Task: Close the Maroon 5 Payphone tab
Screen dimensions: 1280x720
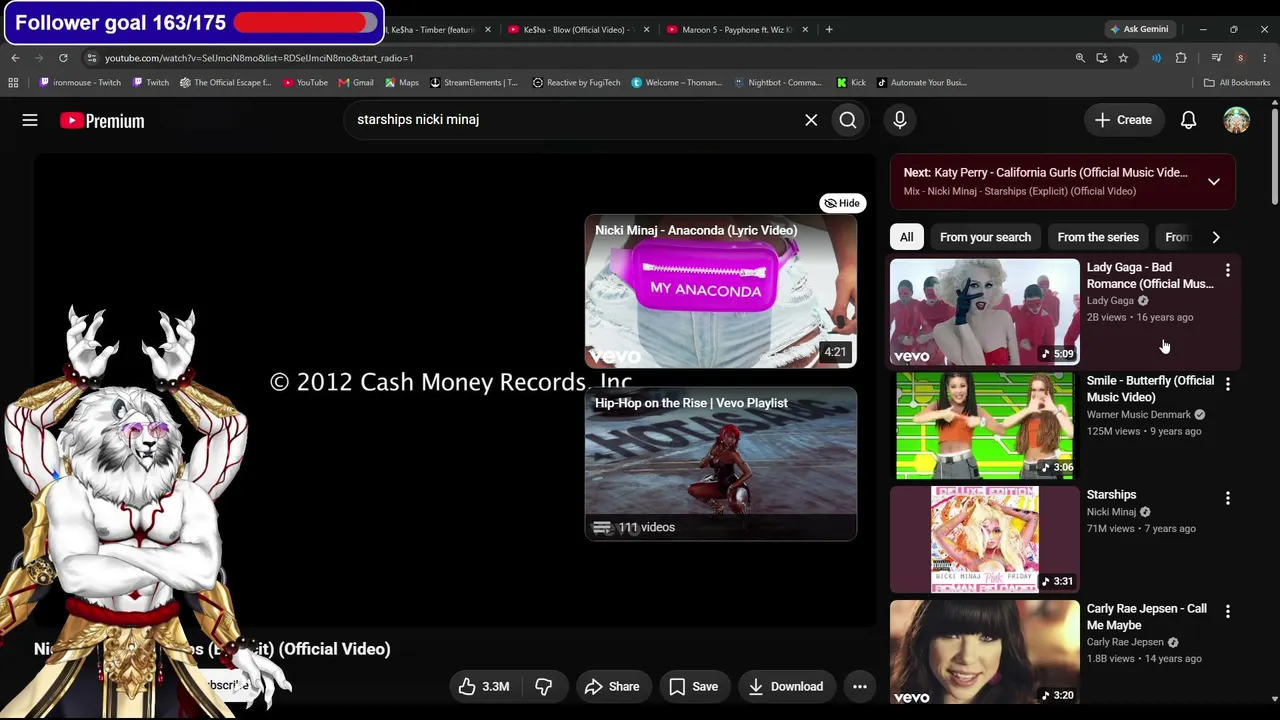Action: point(805,29)
